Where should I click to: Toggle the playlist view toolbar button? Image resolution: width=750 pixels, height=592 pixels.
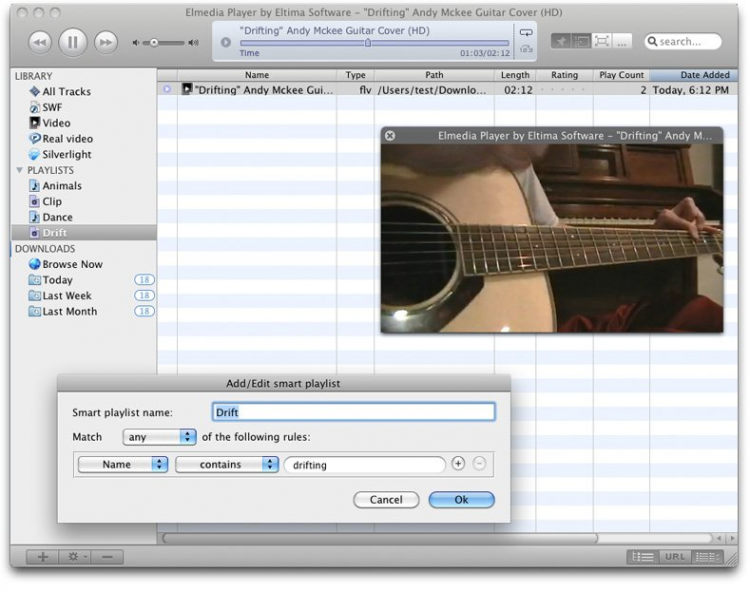click(581, 42)
